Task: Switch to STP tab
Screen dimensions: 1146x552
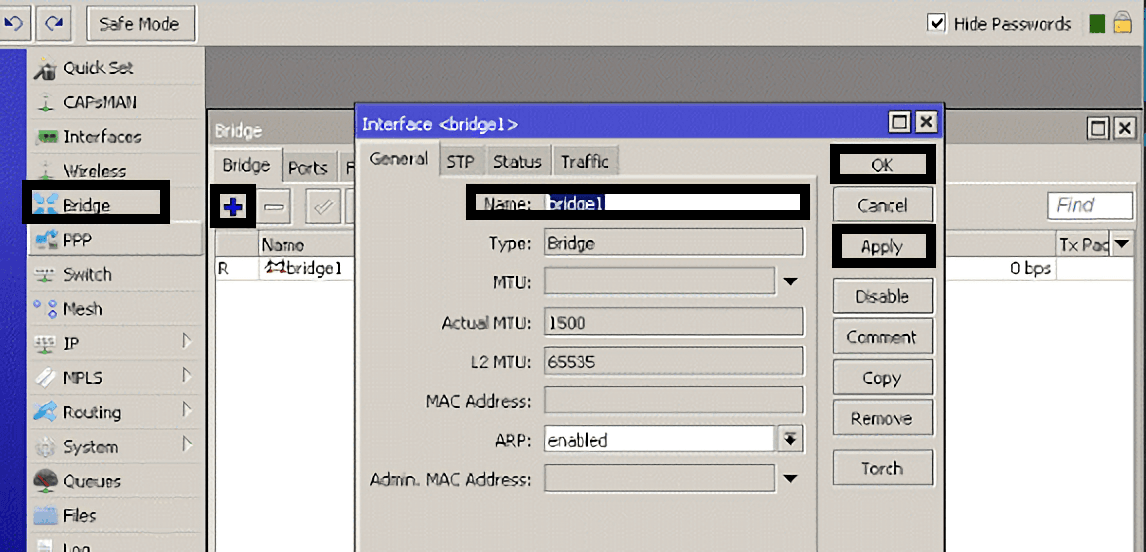Action: pyautogui.click(x=460, y=162)
